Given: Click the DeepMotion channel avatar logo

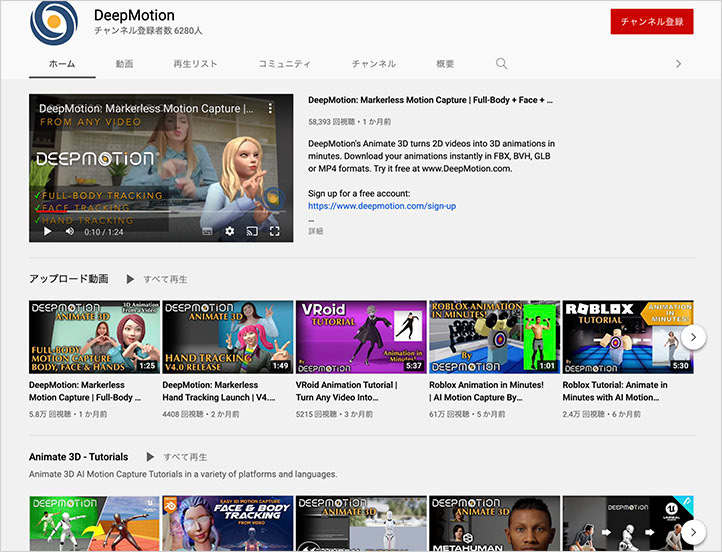Looking at the screenshot, I should 53,22.
